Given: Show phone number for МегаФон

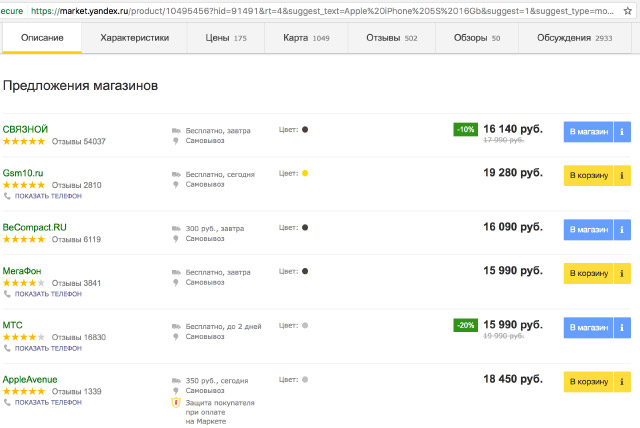Looking at the screenshot, I should (x=48, y=294).
